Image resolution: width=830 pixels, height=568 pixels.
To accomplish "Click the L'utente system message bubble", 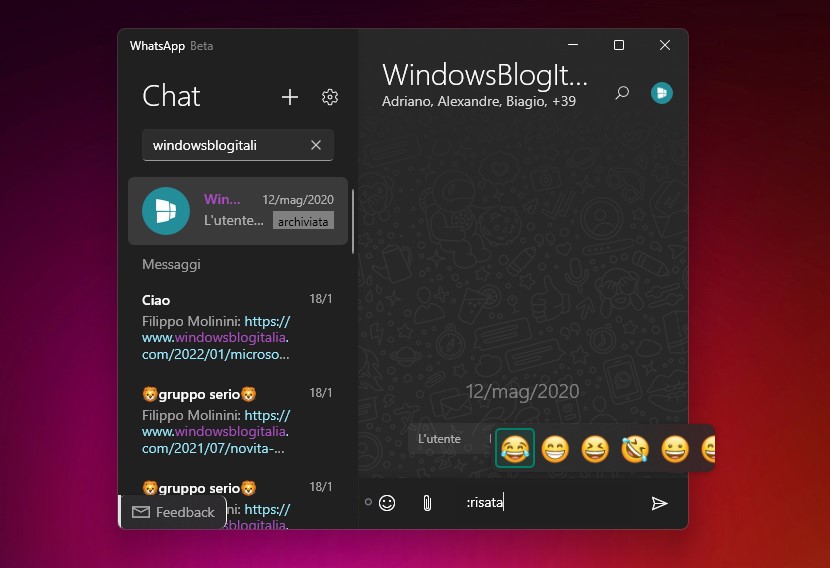I will pyautogui.click(x=449, y=439).
